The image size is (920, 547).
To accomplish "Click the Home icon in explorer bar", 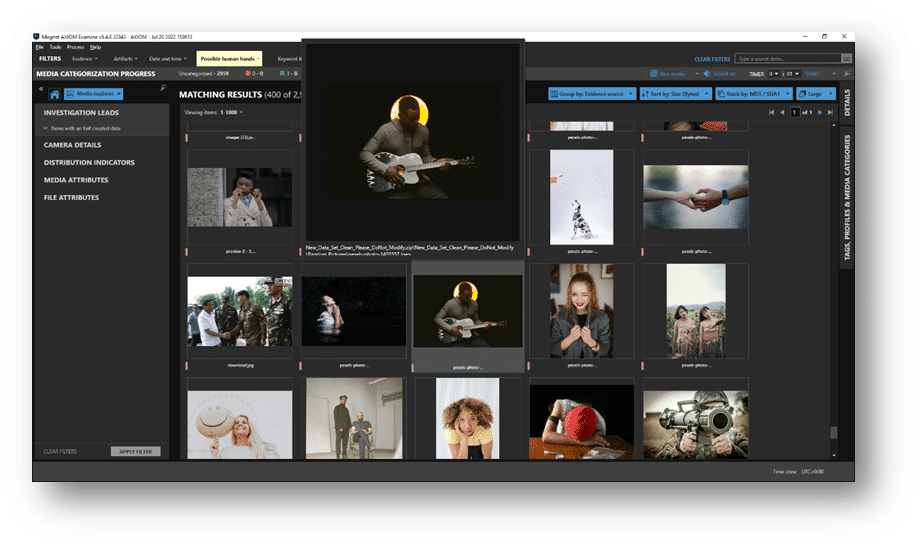I will coord(55,94).
